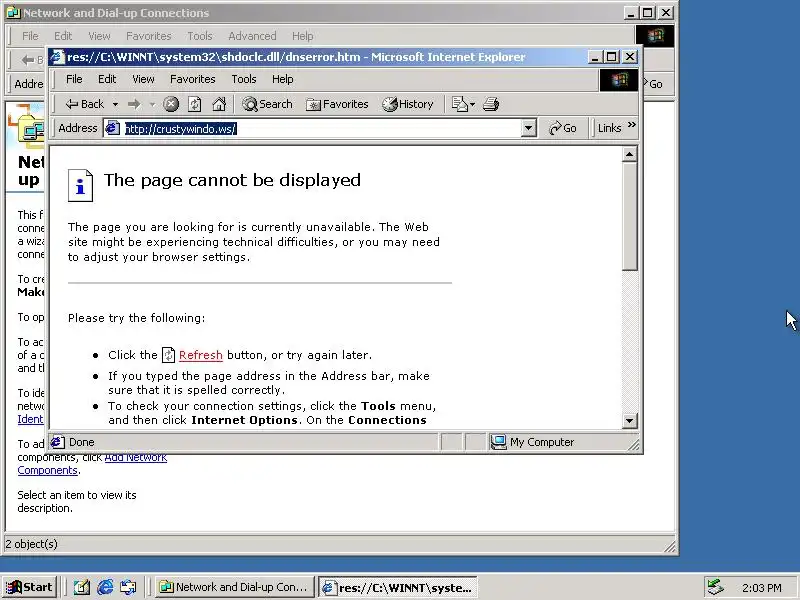The width and height of the screenshot is (800, 600).
Task: Open the Favorites toolbar button
Action: coord(337,104)
